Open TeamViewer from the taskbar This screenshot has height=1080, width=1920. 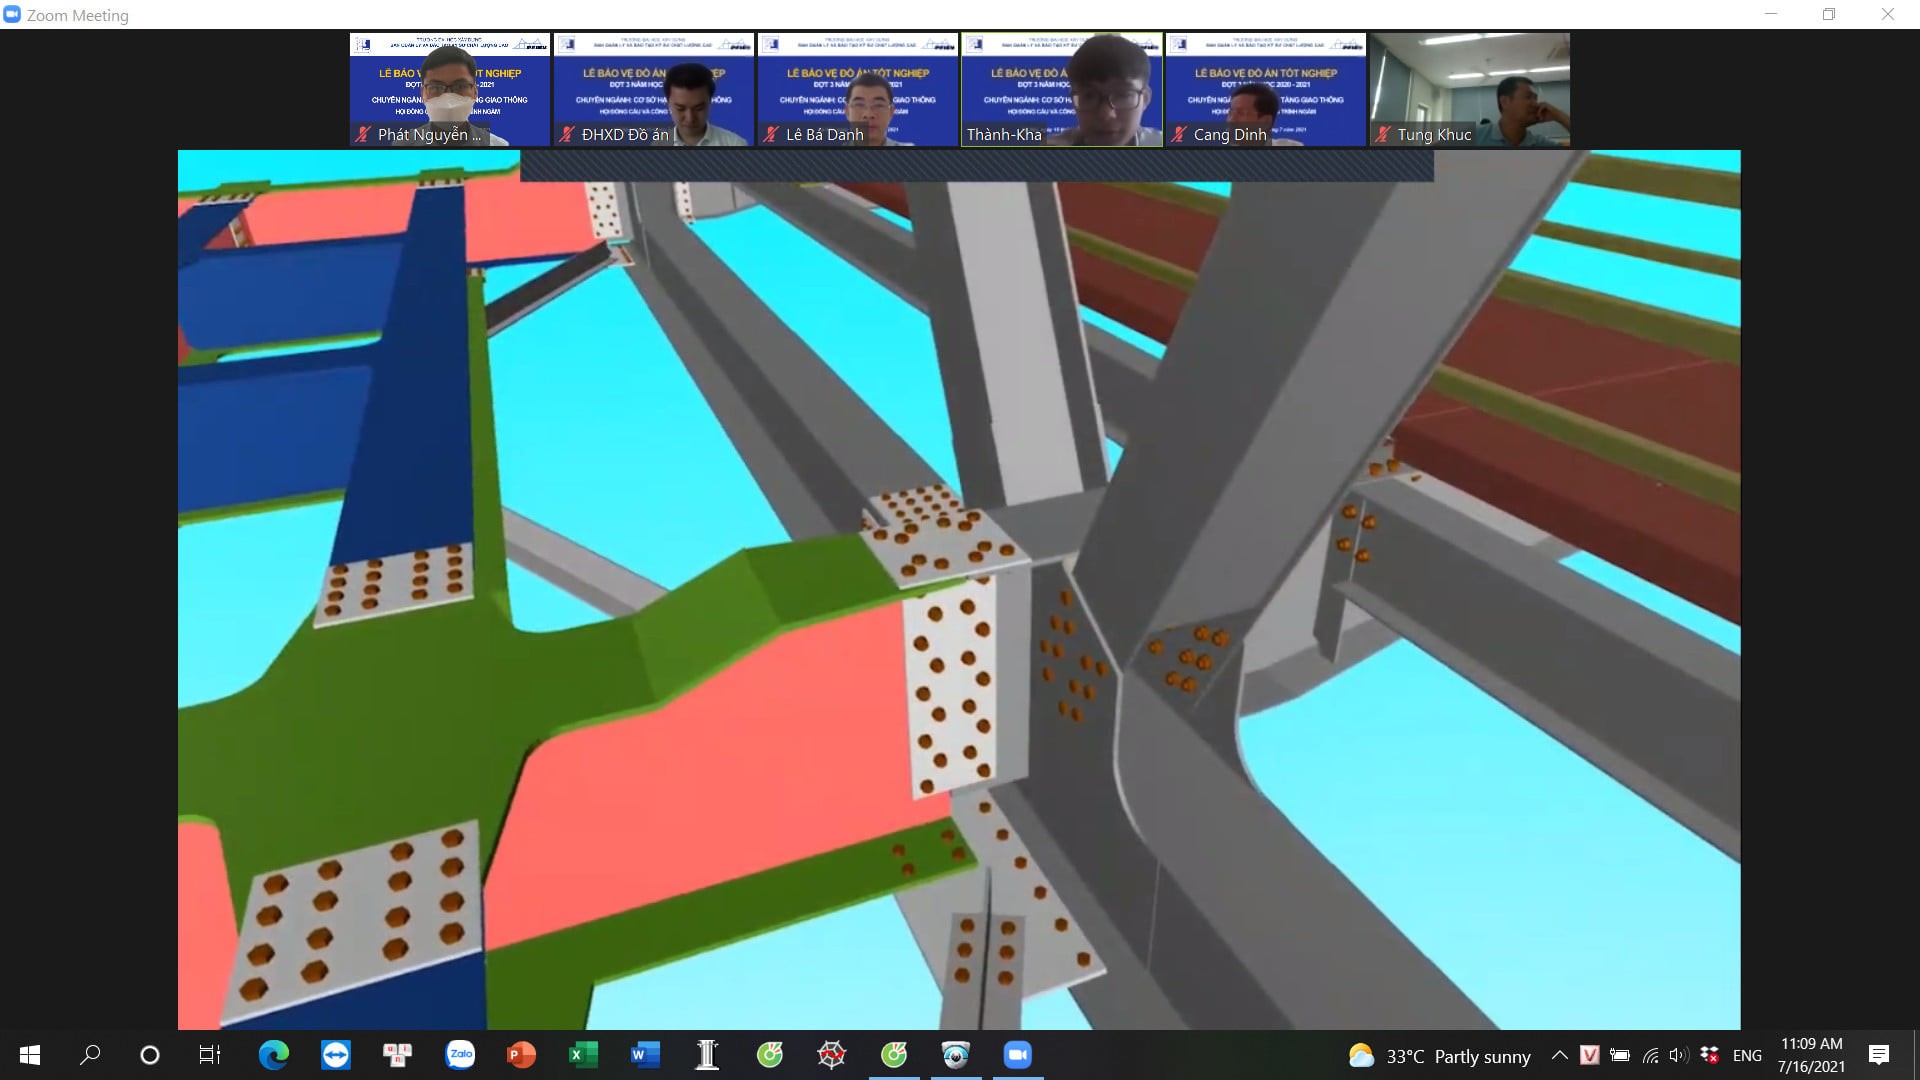tap(336, 1054)
